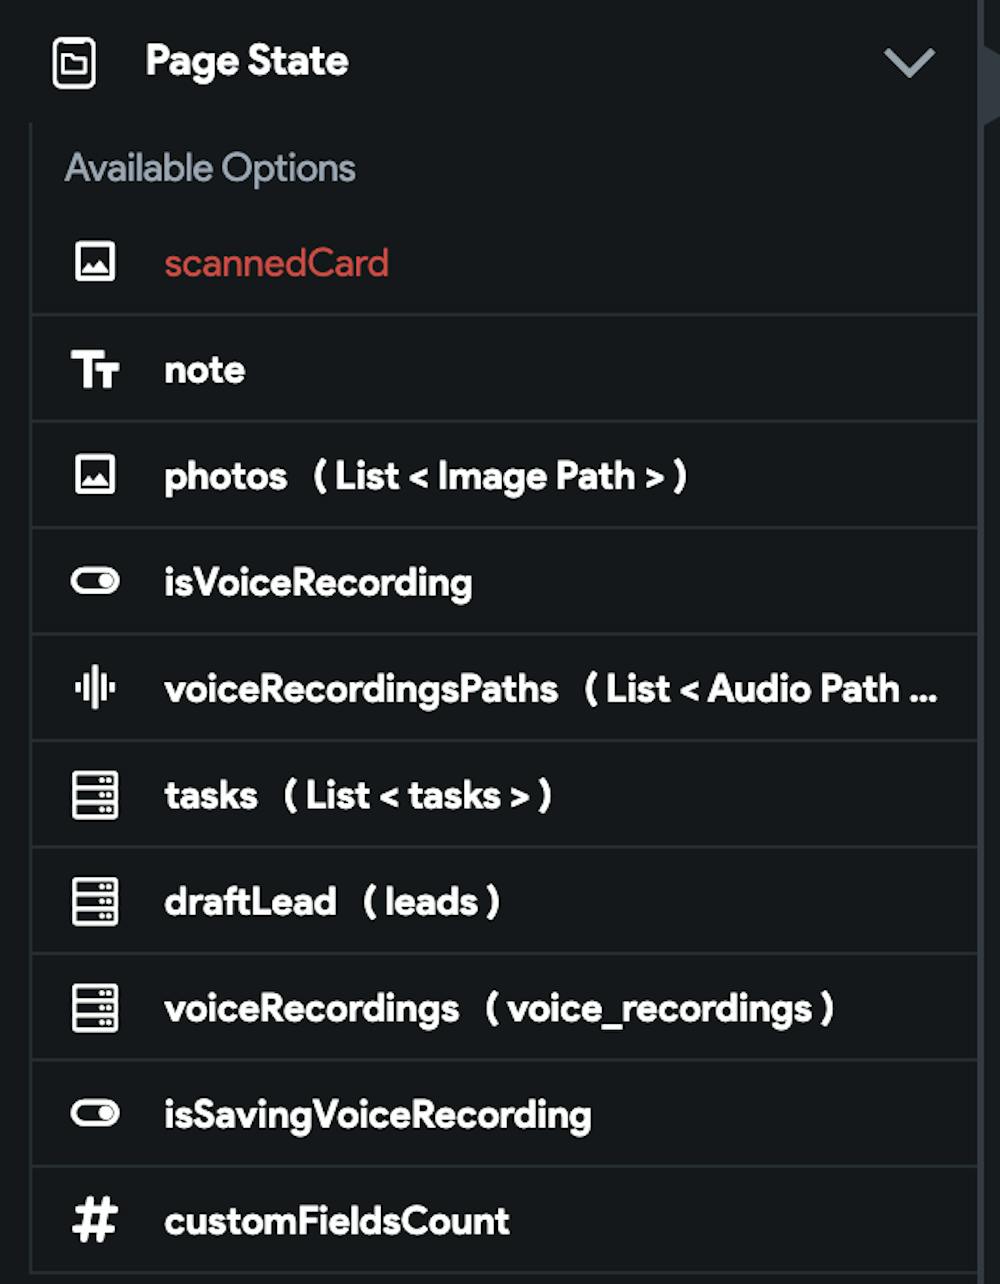
Task: Select the draftLead leads variable
Action: 332,901
